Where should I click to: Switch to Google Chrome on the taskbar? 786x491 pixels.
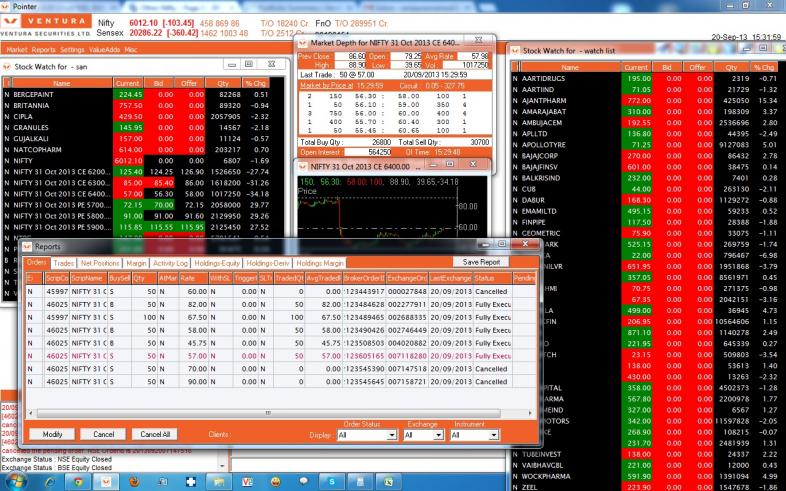(78, 482)
